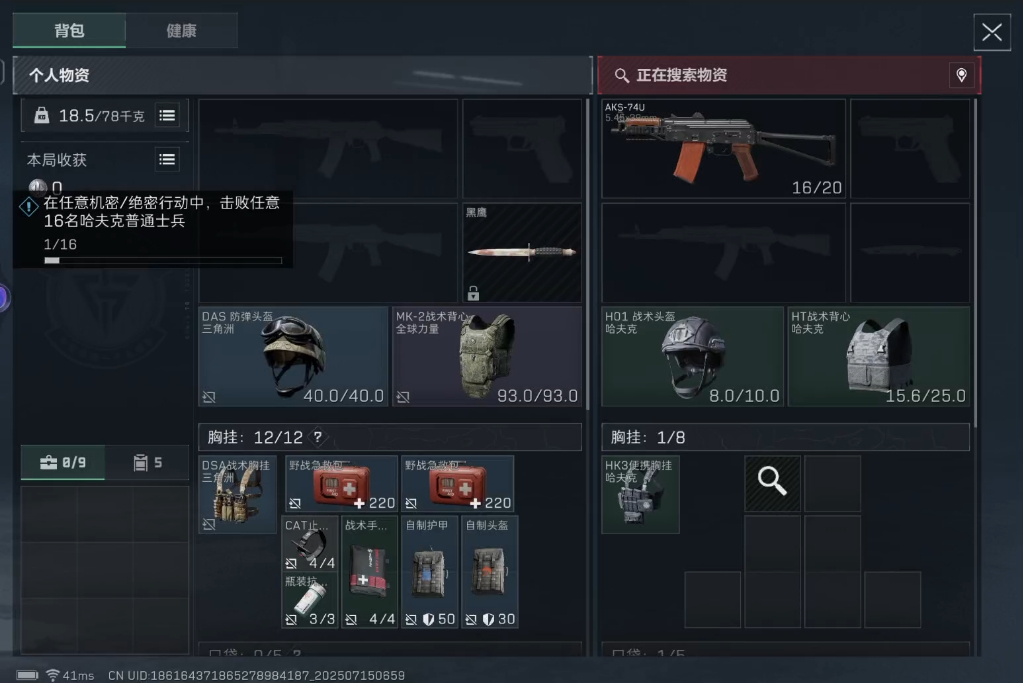Select the 黑鹰 knife slot

coord(521,252)
